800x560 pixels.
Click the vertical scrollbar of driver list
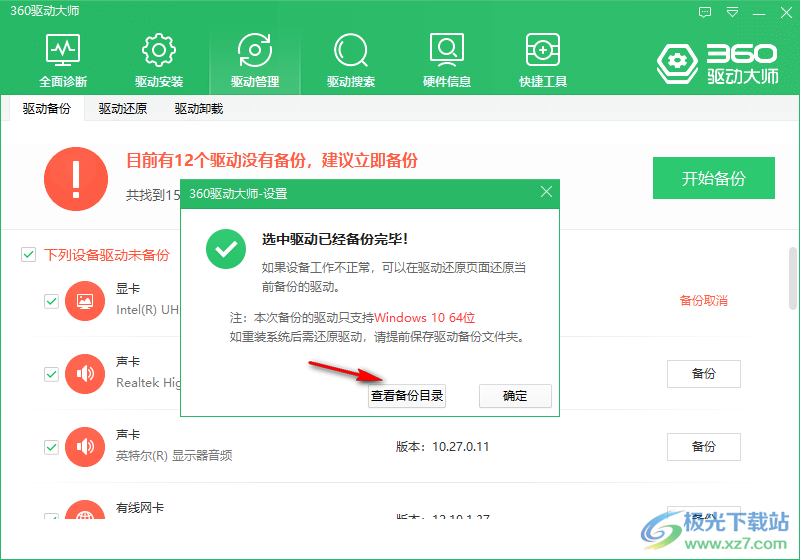[x=793, y=278]
